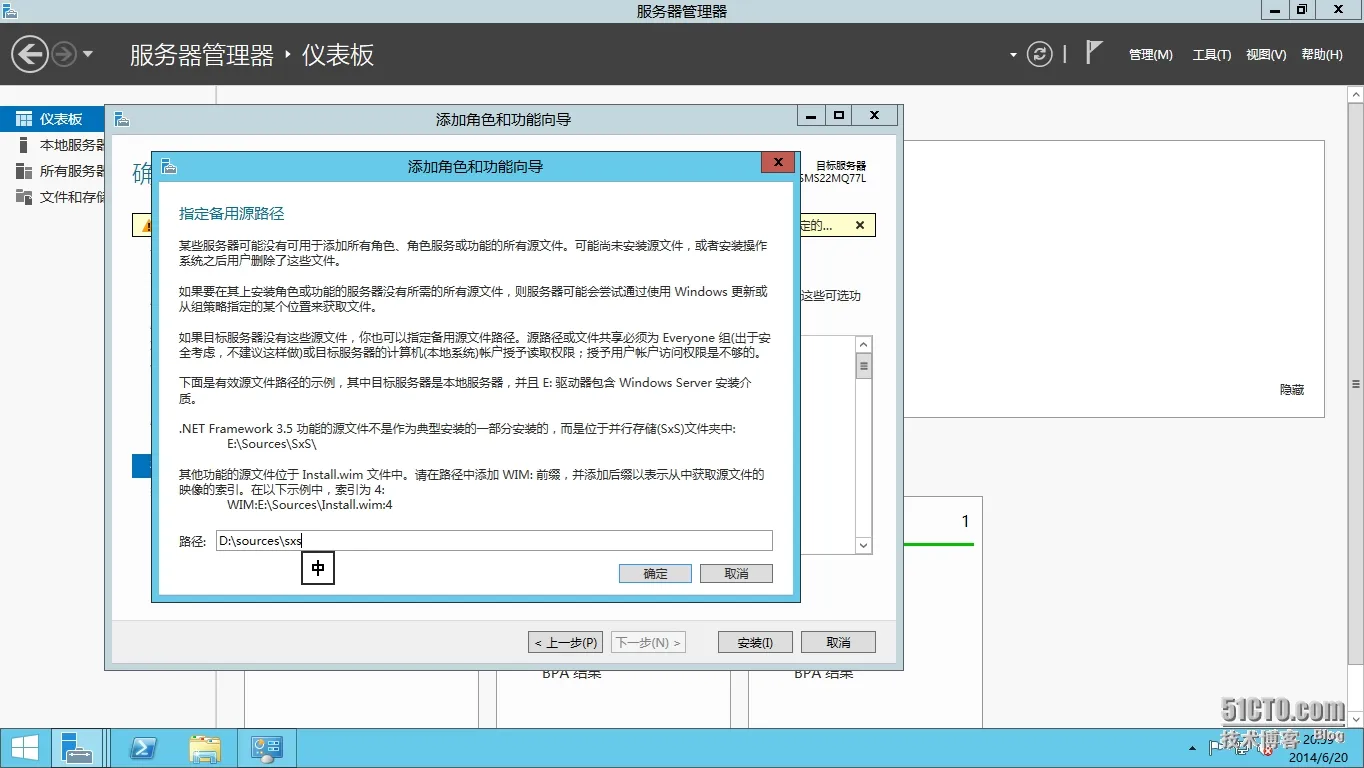
Task: Cancel the source path dialog with 取消
Action: (736, 574)
